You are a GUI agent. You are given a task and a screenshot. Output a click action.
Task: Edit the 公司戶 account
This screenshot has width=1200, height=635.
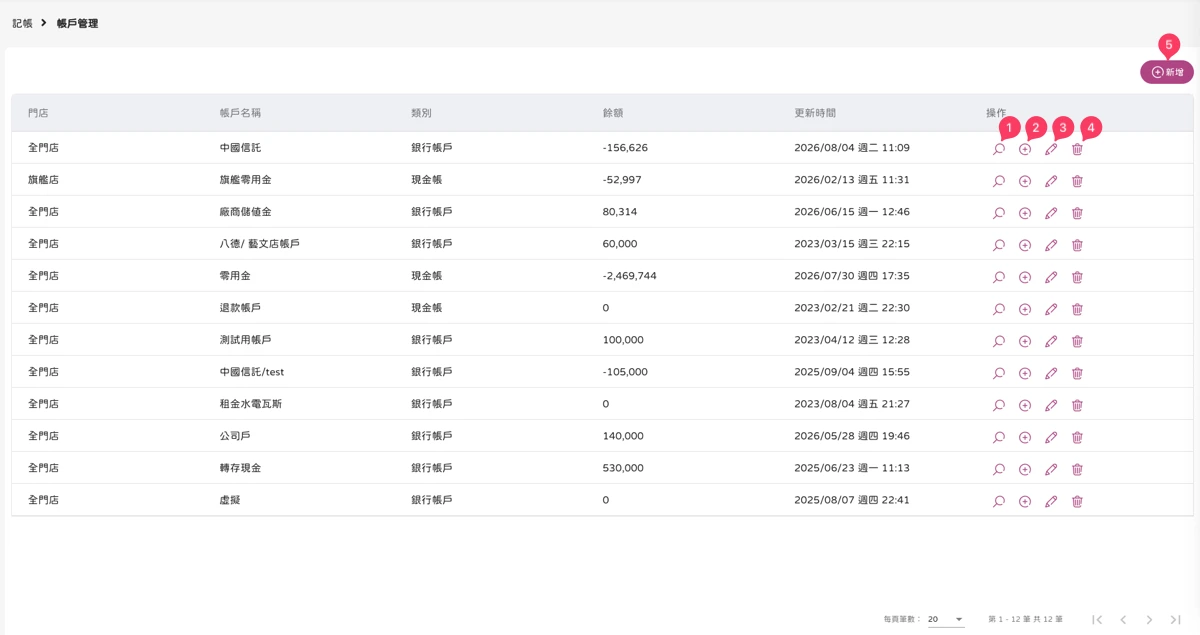(1051, 437)
